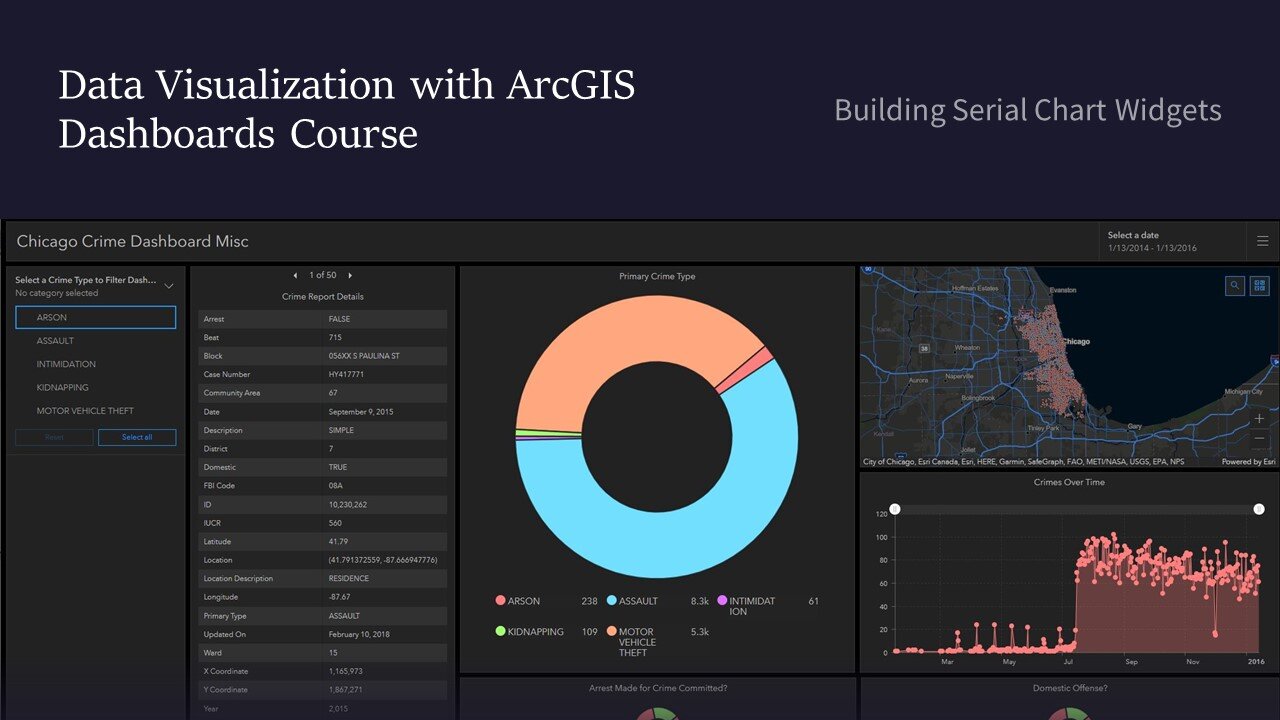Click the Evanston label on the map

pos(1063,290)
